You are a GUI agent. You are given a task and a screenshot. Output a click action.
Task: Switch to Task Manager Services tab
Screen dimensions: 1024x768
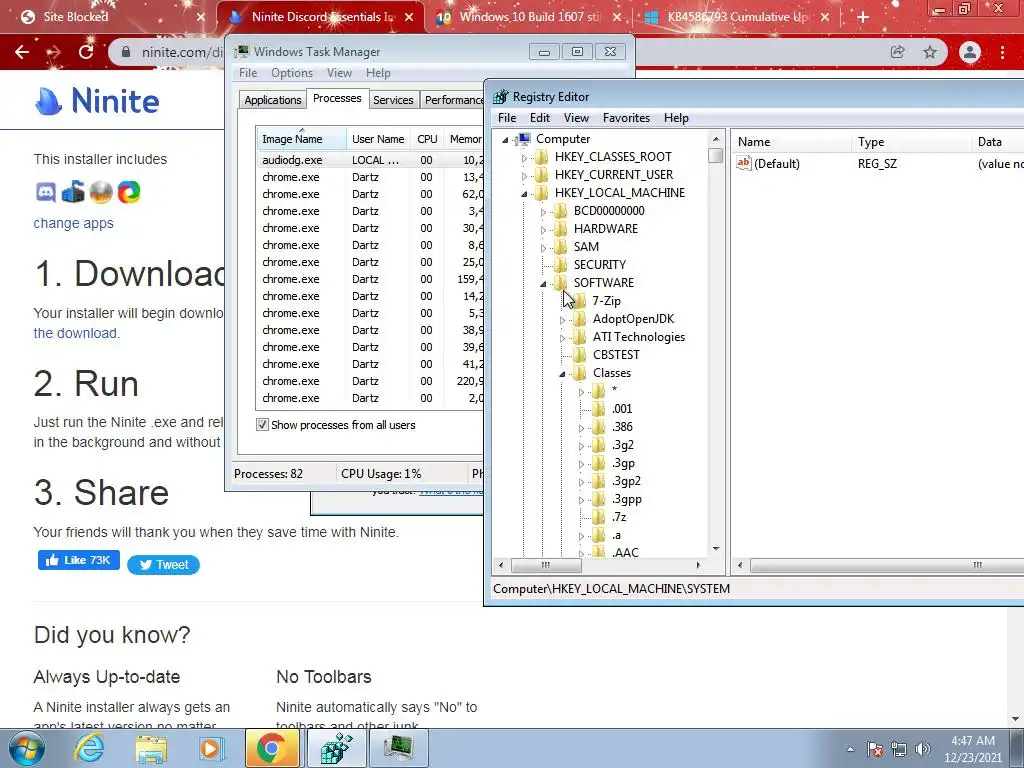(x=393, y=100)
